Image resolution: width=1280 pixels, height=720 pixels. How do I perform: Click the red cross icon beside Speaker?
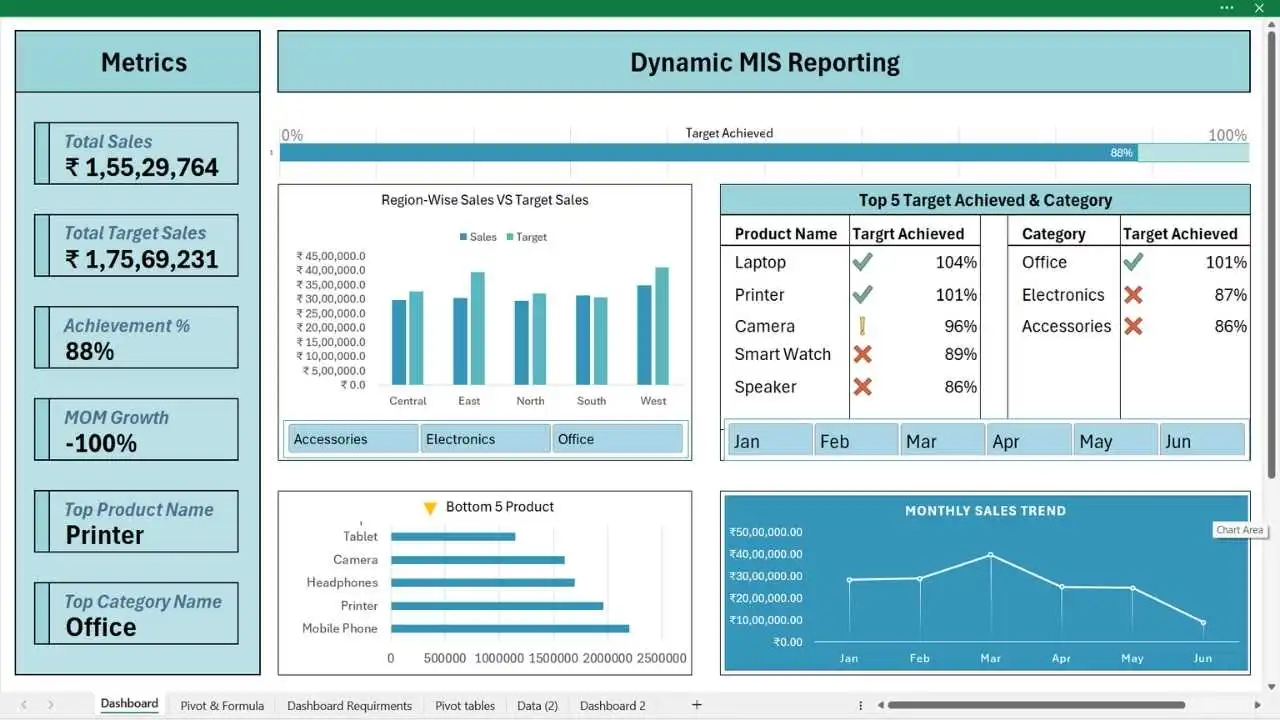(x=862, y=386)
